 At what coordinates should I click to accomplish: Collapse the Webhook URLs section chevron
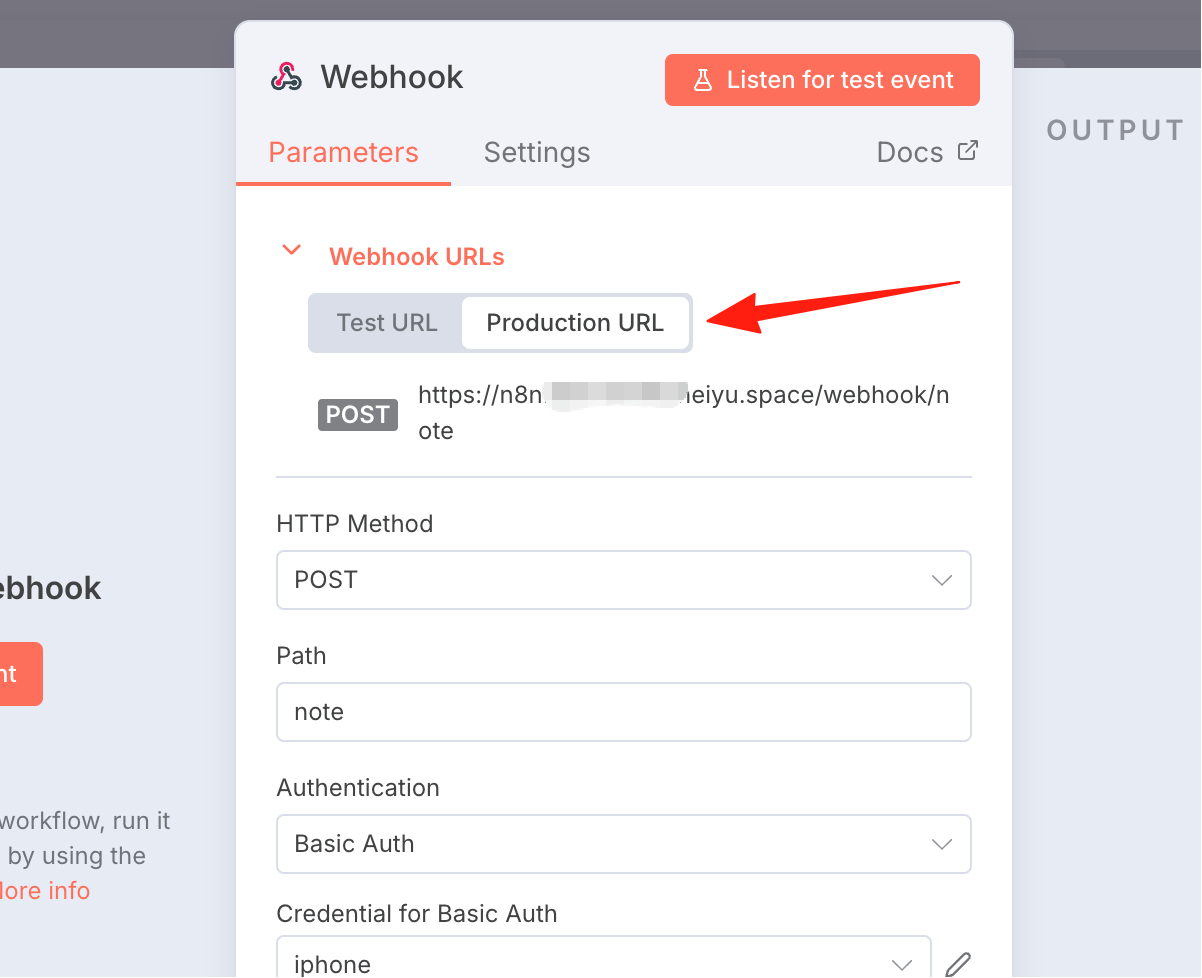tap(291, 250)
